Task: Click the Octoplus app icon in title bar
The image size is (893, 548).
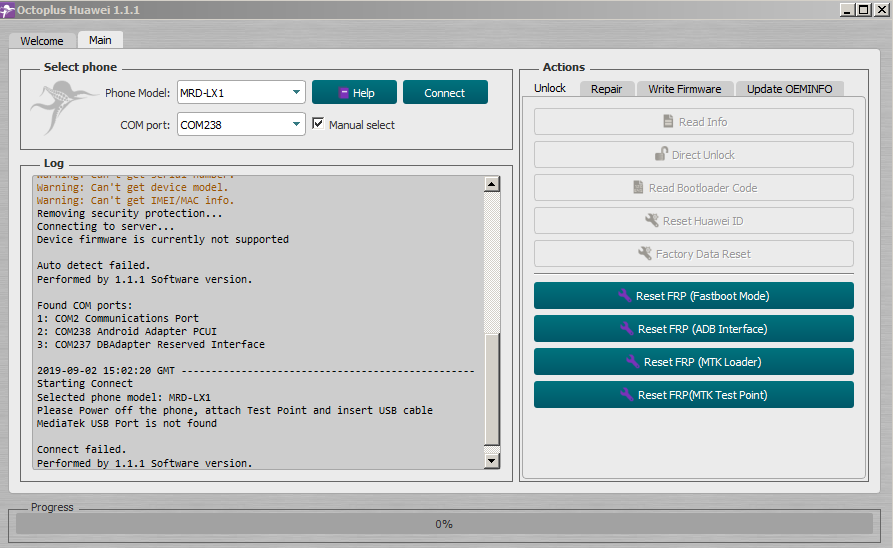Action: (8, 10)
